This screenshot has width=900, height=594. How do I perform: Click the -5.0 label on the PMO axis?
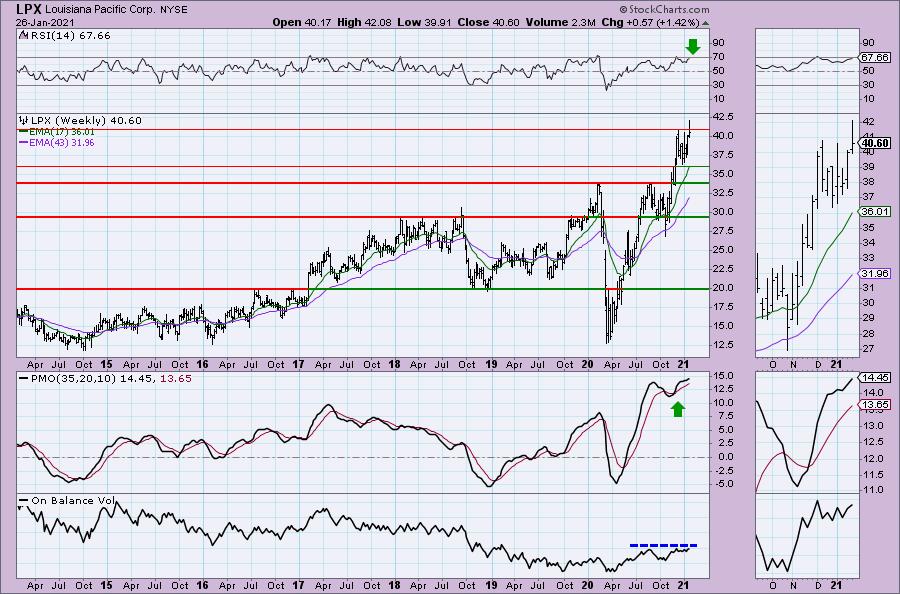(723, 484)
